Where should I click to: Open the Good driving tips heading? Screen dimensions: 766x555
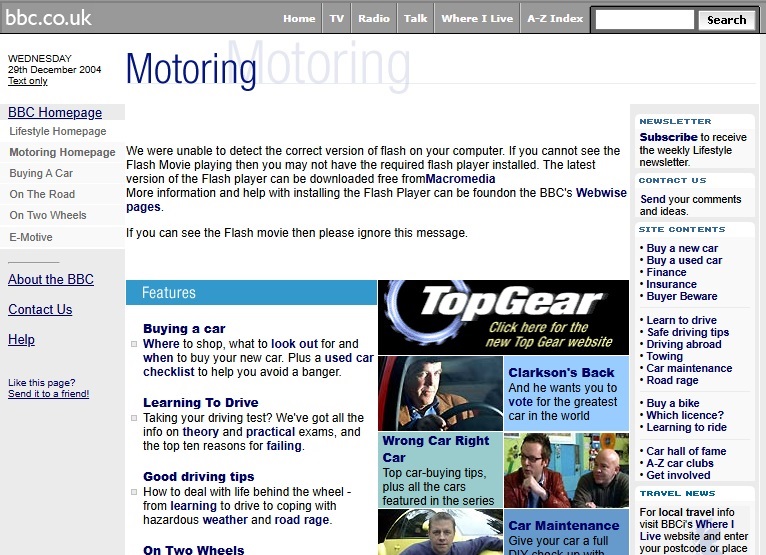(199, 476)
